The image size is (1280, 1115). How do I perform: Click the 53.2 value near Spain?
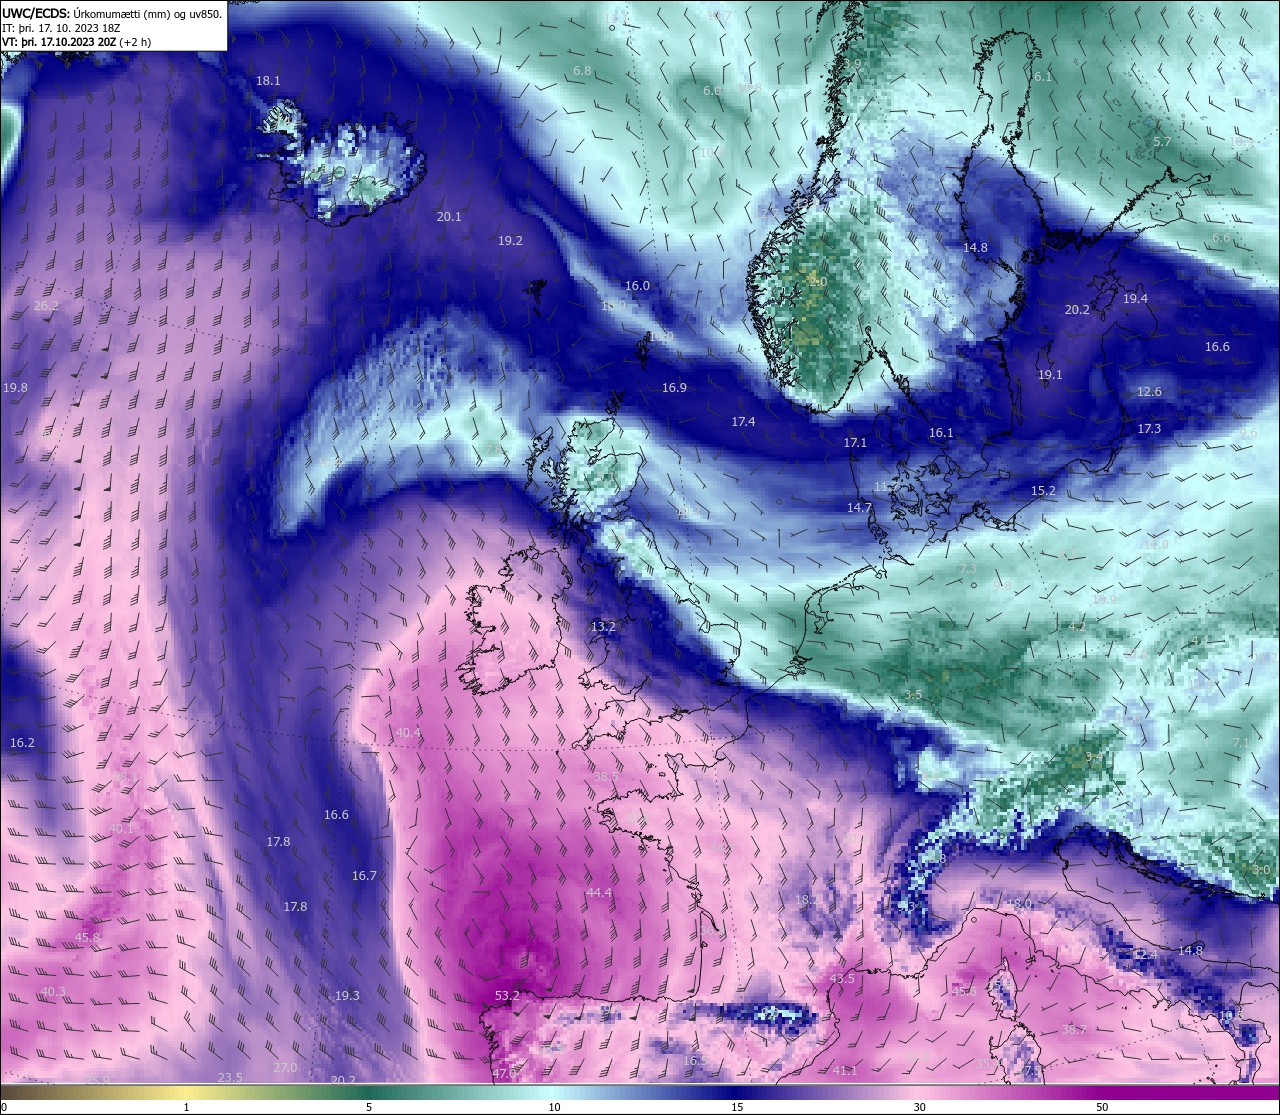pyautogui.click(x=507, y=996)
